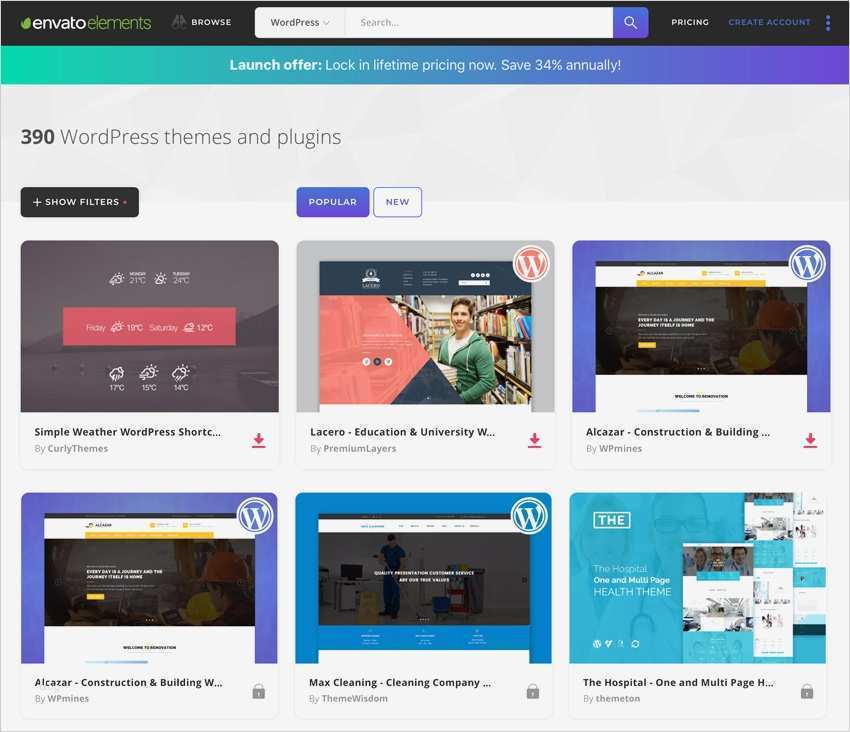This screenshot has height=732, width=850.
Task: Click the WordPress badge on the top-row Alcazar
Action: [x=807, y=264]
